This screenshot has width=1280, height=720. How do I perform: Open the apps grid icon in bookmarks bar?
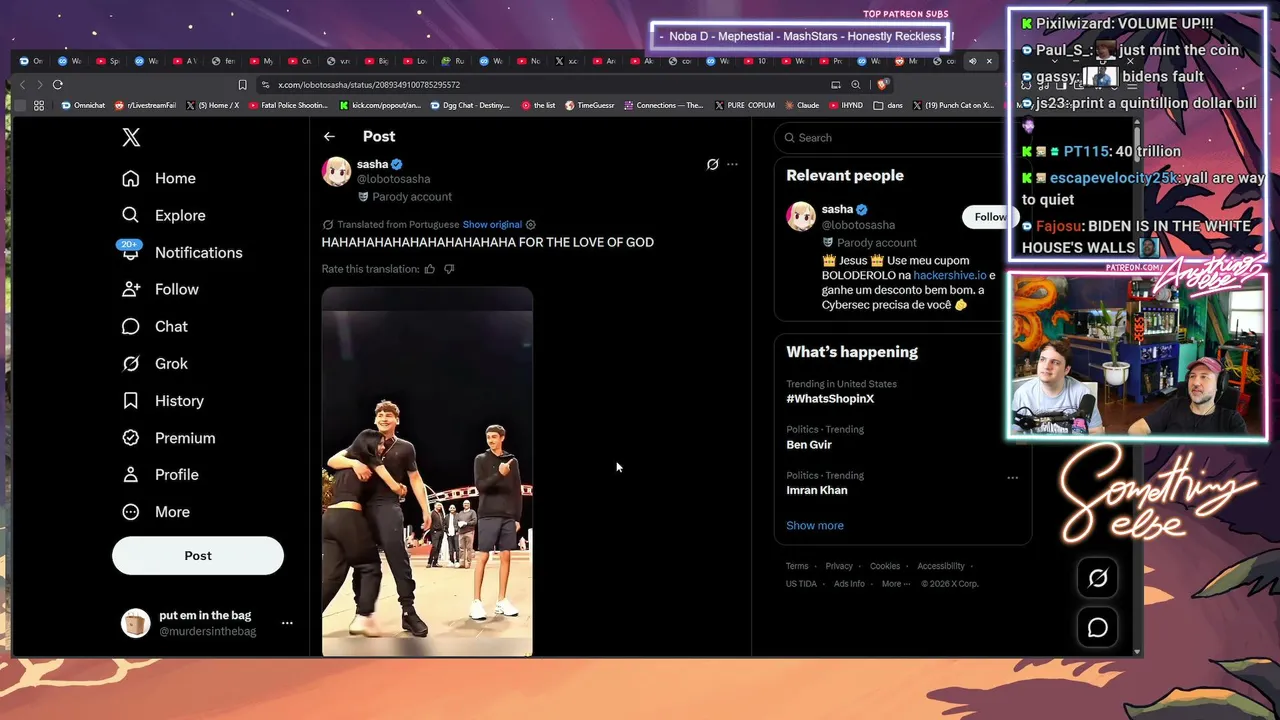[39, 105]
